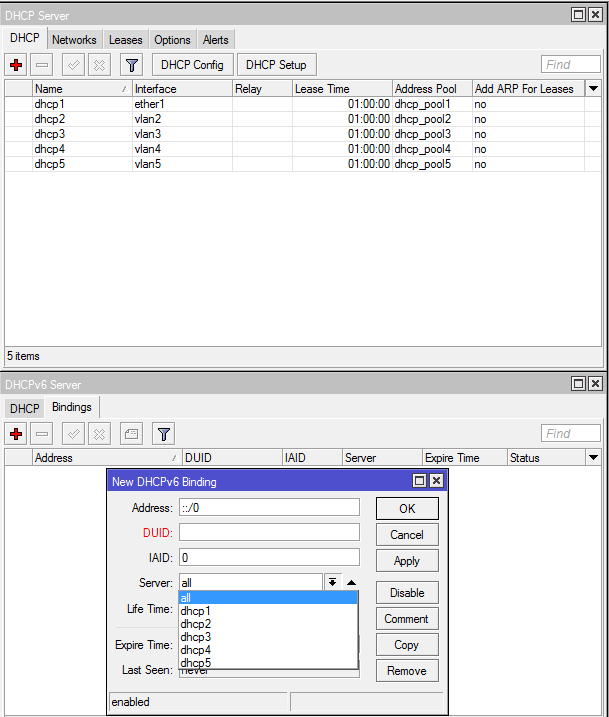The image size is (609, 717).
Task: Sort by Address Pool column header
Action: (432, 89)
